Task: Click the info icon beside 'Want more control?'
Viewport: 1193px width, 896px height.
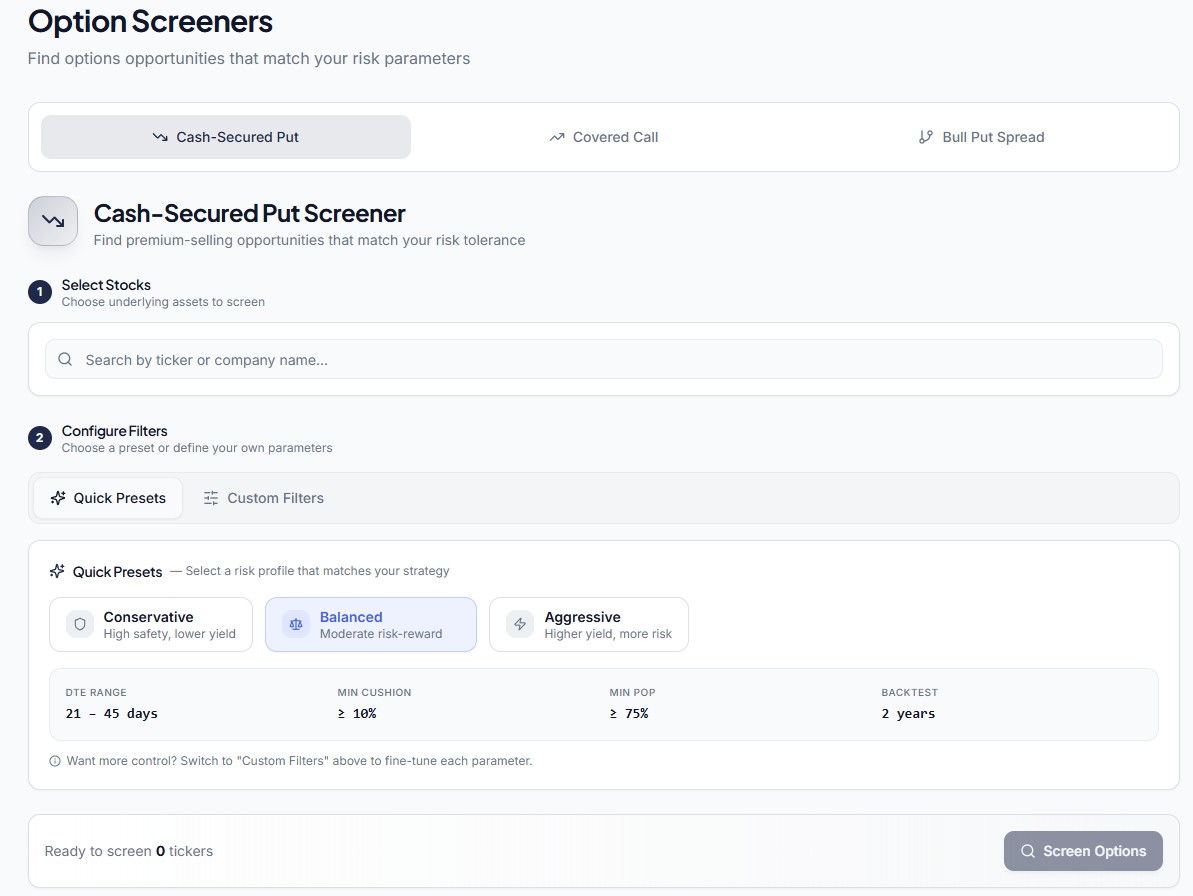Action: [55, 761]
